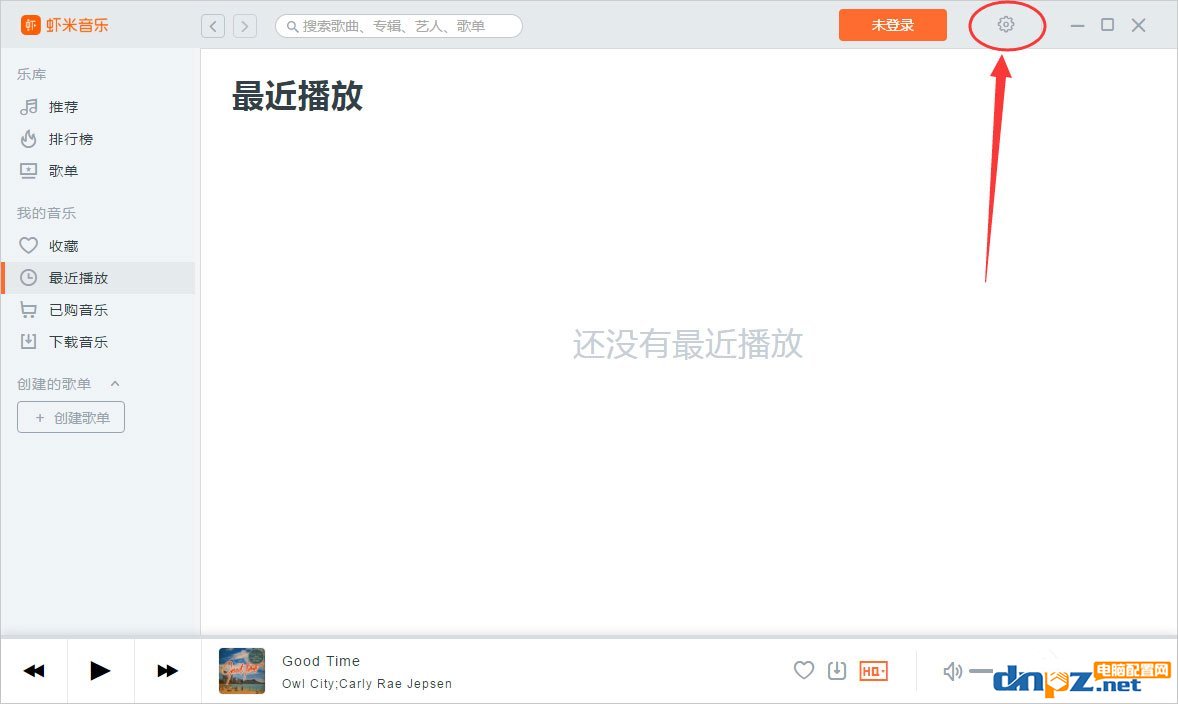The image size is (1178, 704).
Task: Toggle HQ audio quality
Action: pos(873,671)
